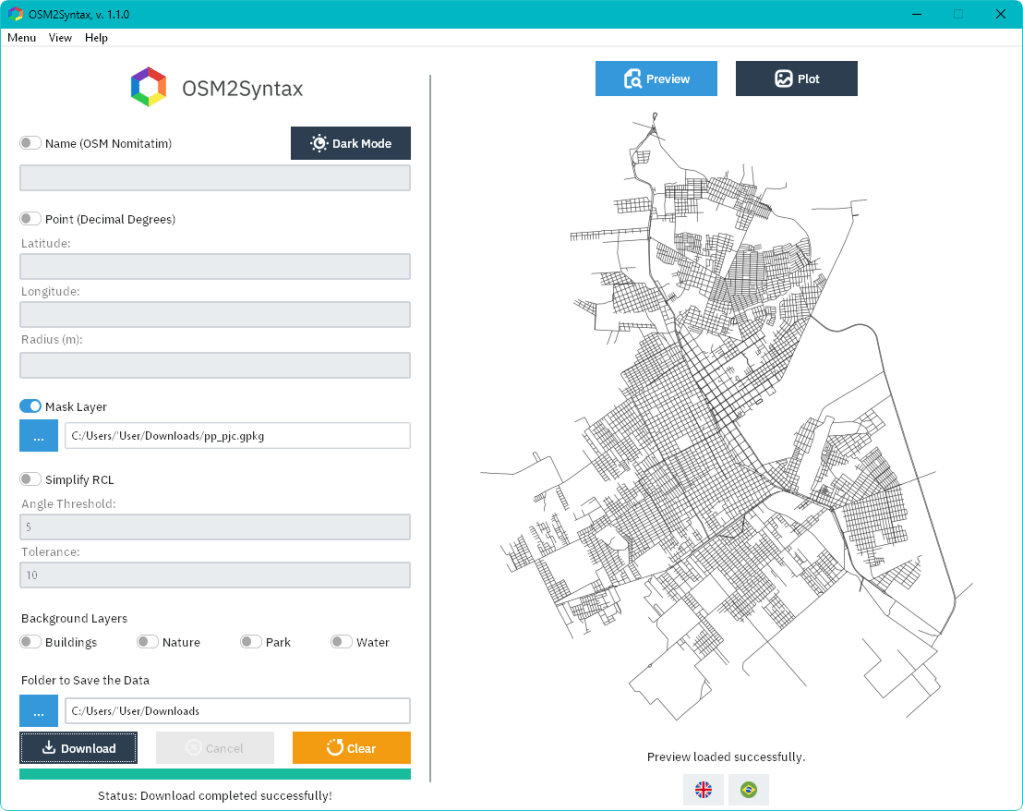Screen dimensions: 1023x811
Task: Switch language with the Brazil flag icon
Action: [748, 789]
